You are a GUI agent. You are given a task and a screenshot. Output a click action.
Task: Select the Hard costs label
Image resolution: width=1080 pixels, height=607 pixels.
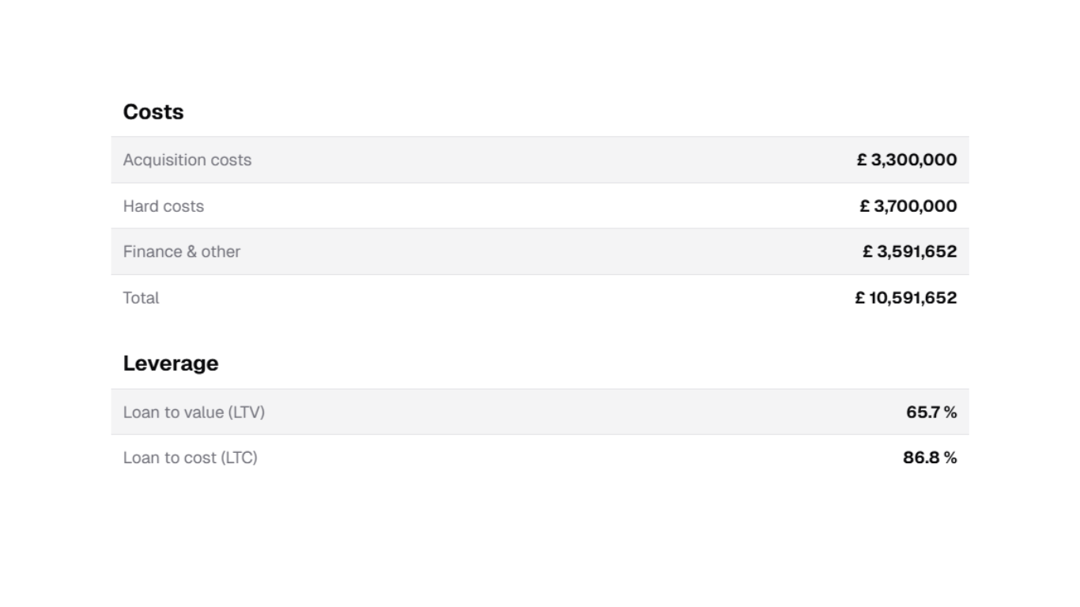point(163,206)
